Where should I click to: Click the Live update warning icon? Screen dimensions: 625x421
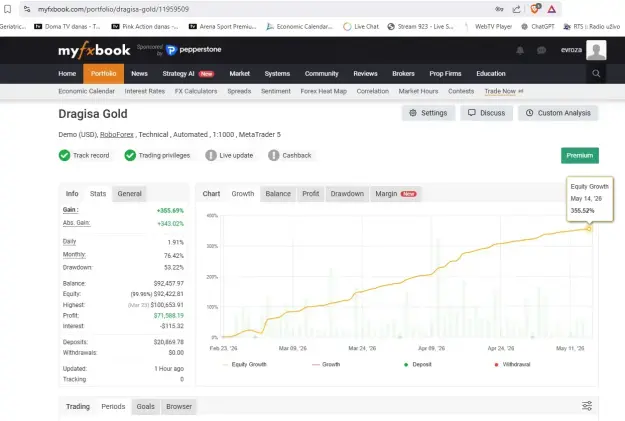point(211,155)
